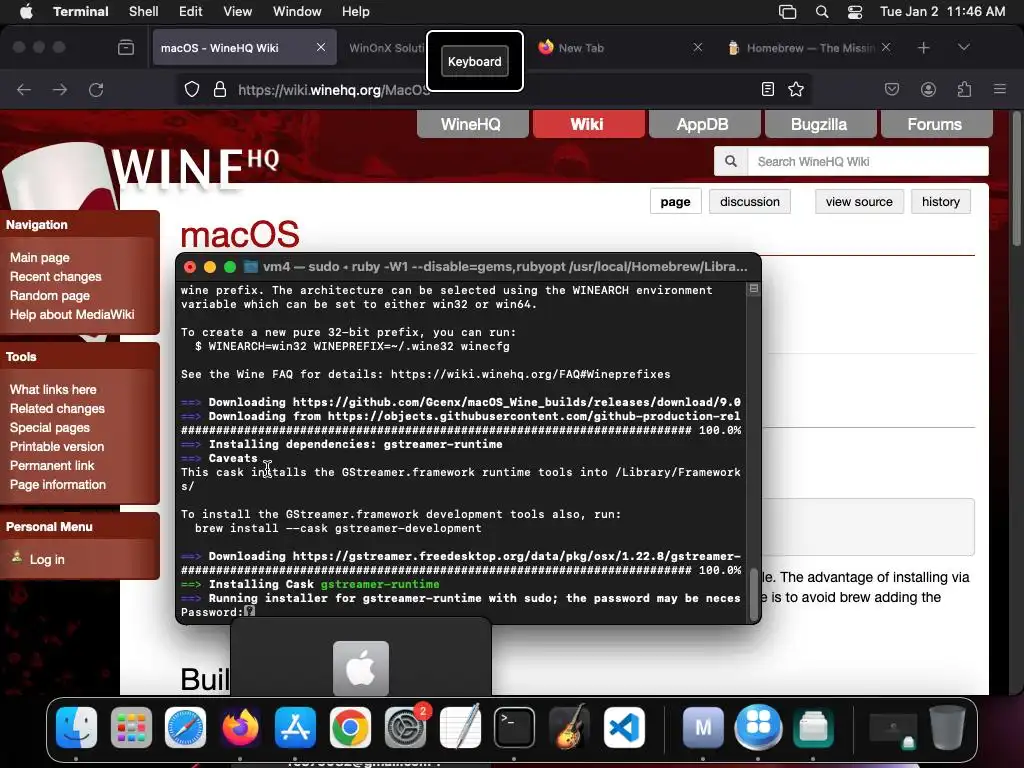This screenshot has width=1024, height=768.
Task: Open Launchpad from the Dock
Action: (x=131, y=728)
